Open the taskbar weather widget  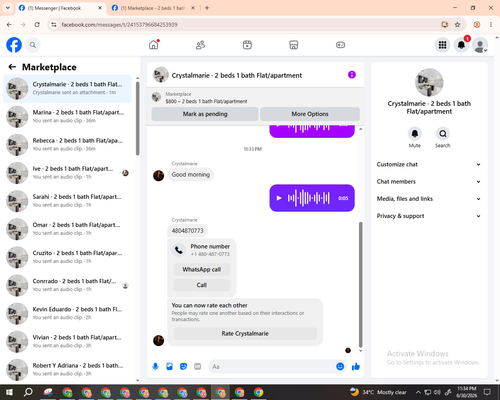tap(378, 392)
